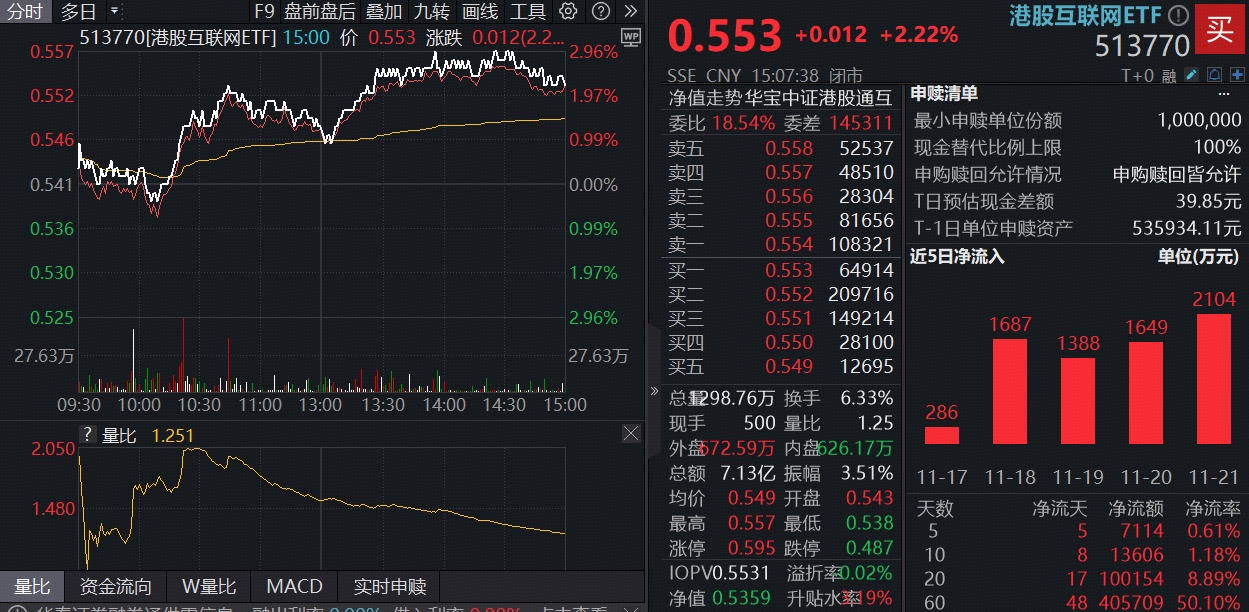Click info icon next to 港股互联网ETF name
Image resolution: width=1249 pixels, height=612 pixels.
pyautogui.click(x=1179, y=15)
